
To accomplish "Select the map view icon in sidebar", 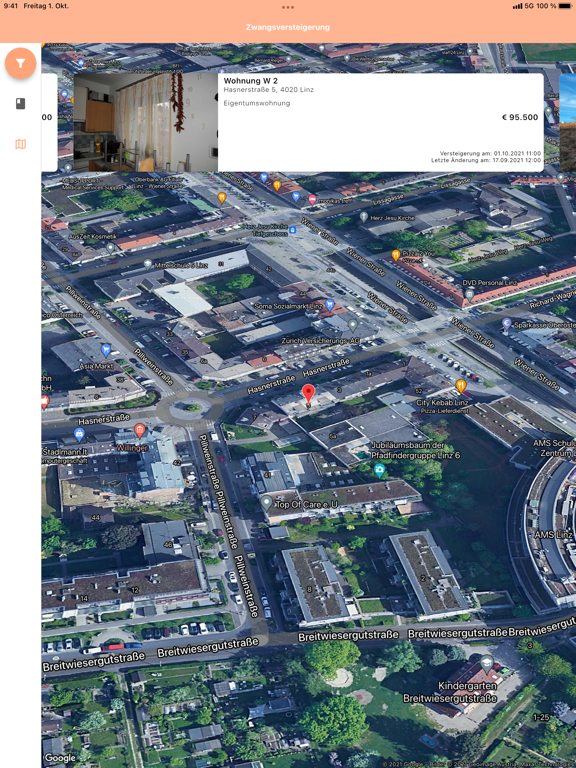I will click(21, 144).
